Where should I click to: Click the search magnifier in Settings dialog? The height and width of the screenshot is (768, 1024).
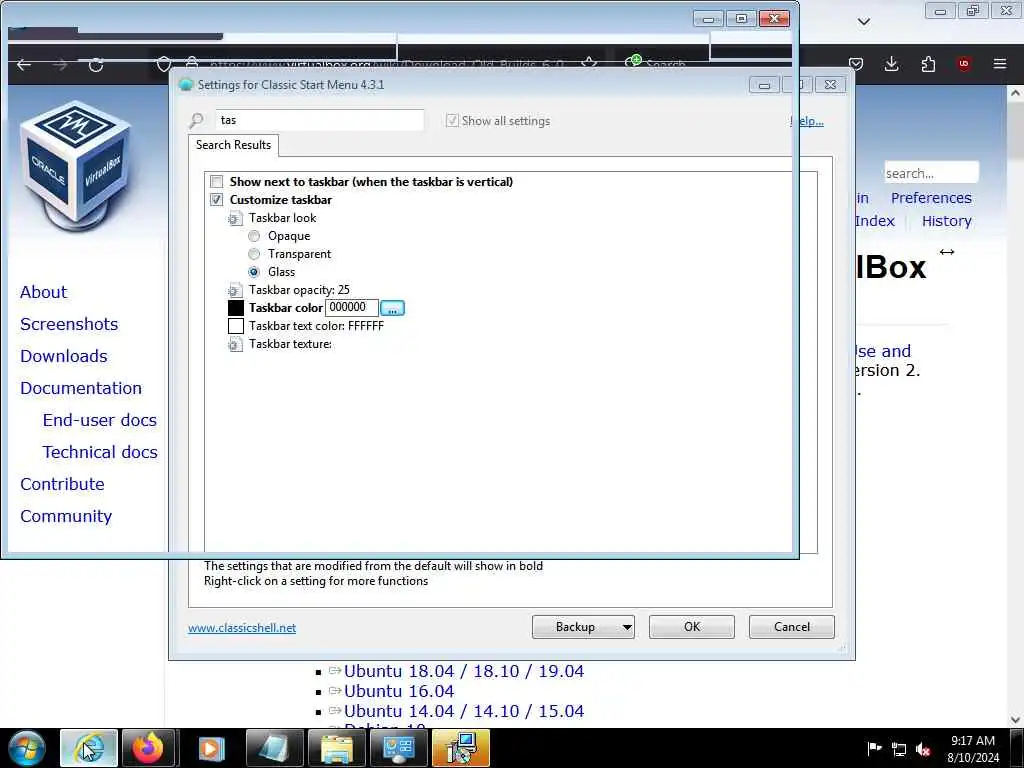pos(196,121)
